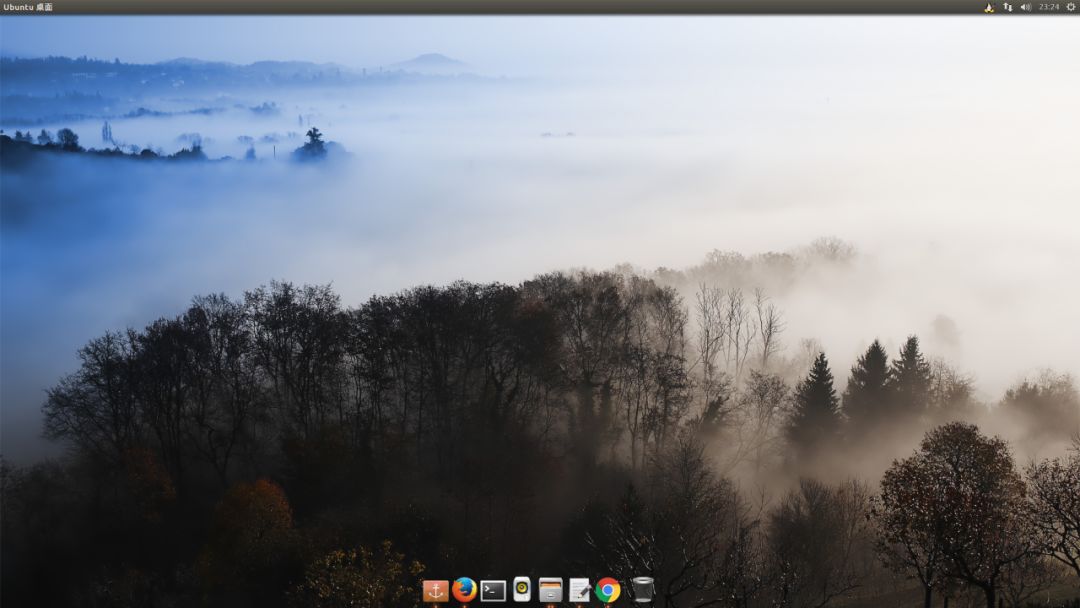
Task: Open the Terminal from the dock
Action: click(493, 591)
